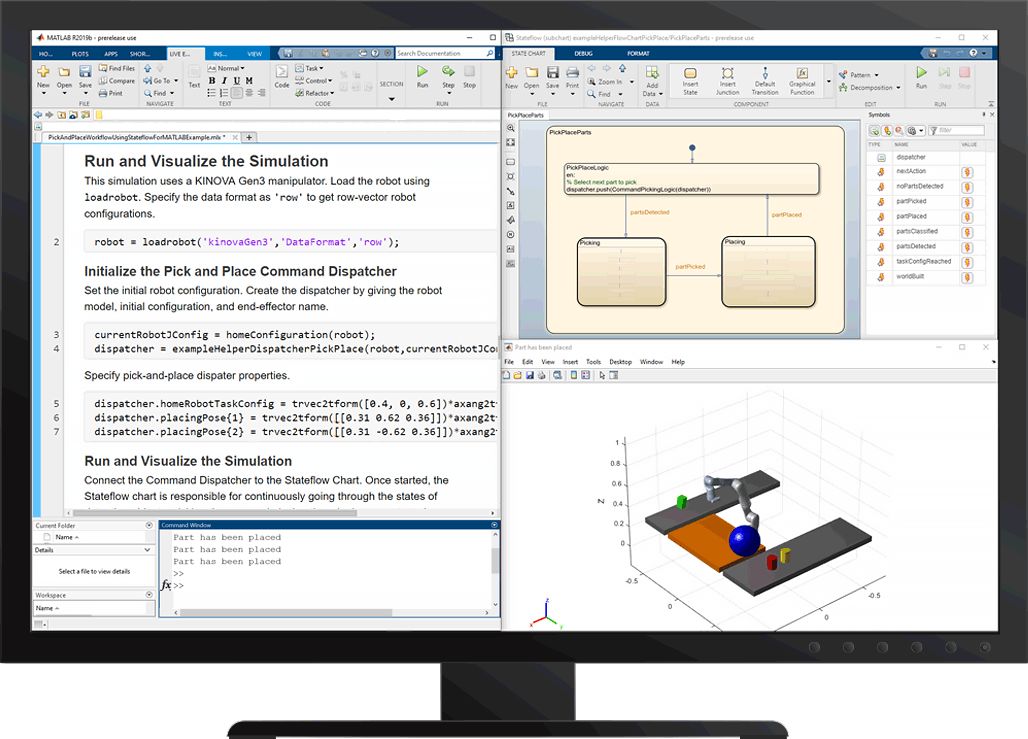Expand the Task dropdown in the Code section
The width and height of the screenshot is (1028, 739).
click(309, 68)
